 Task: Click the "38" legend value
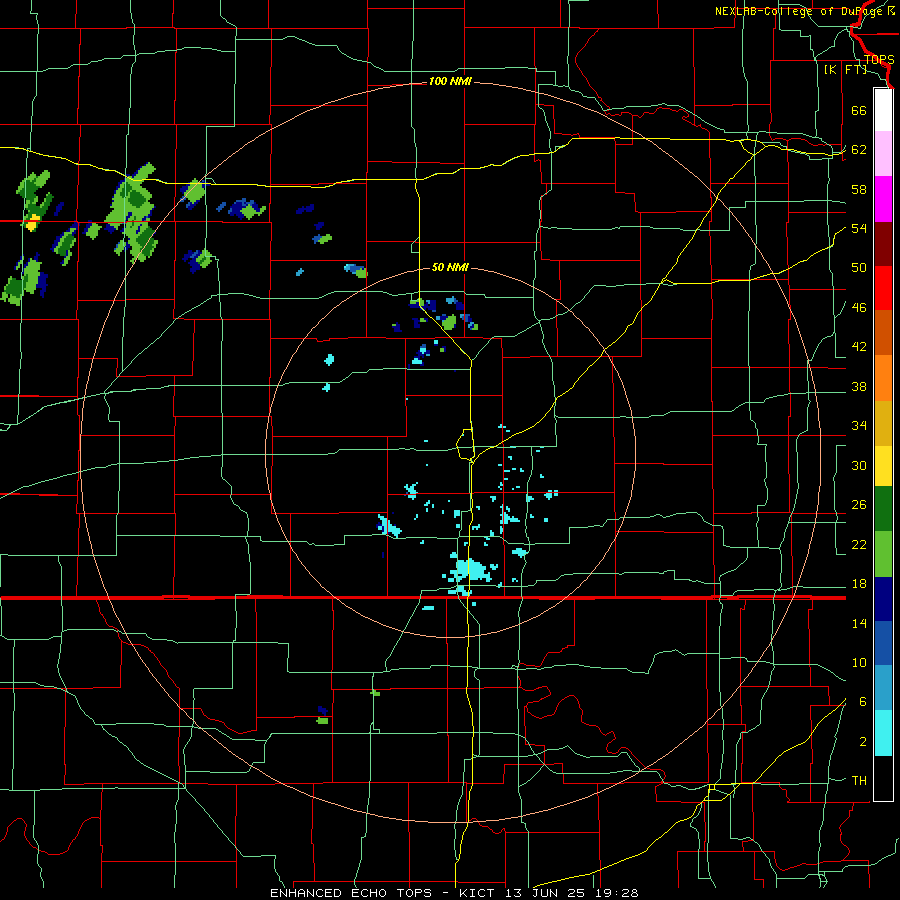[859, 387]
